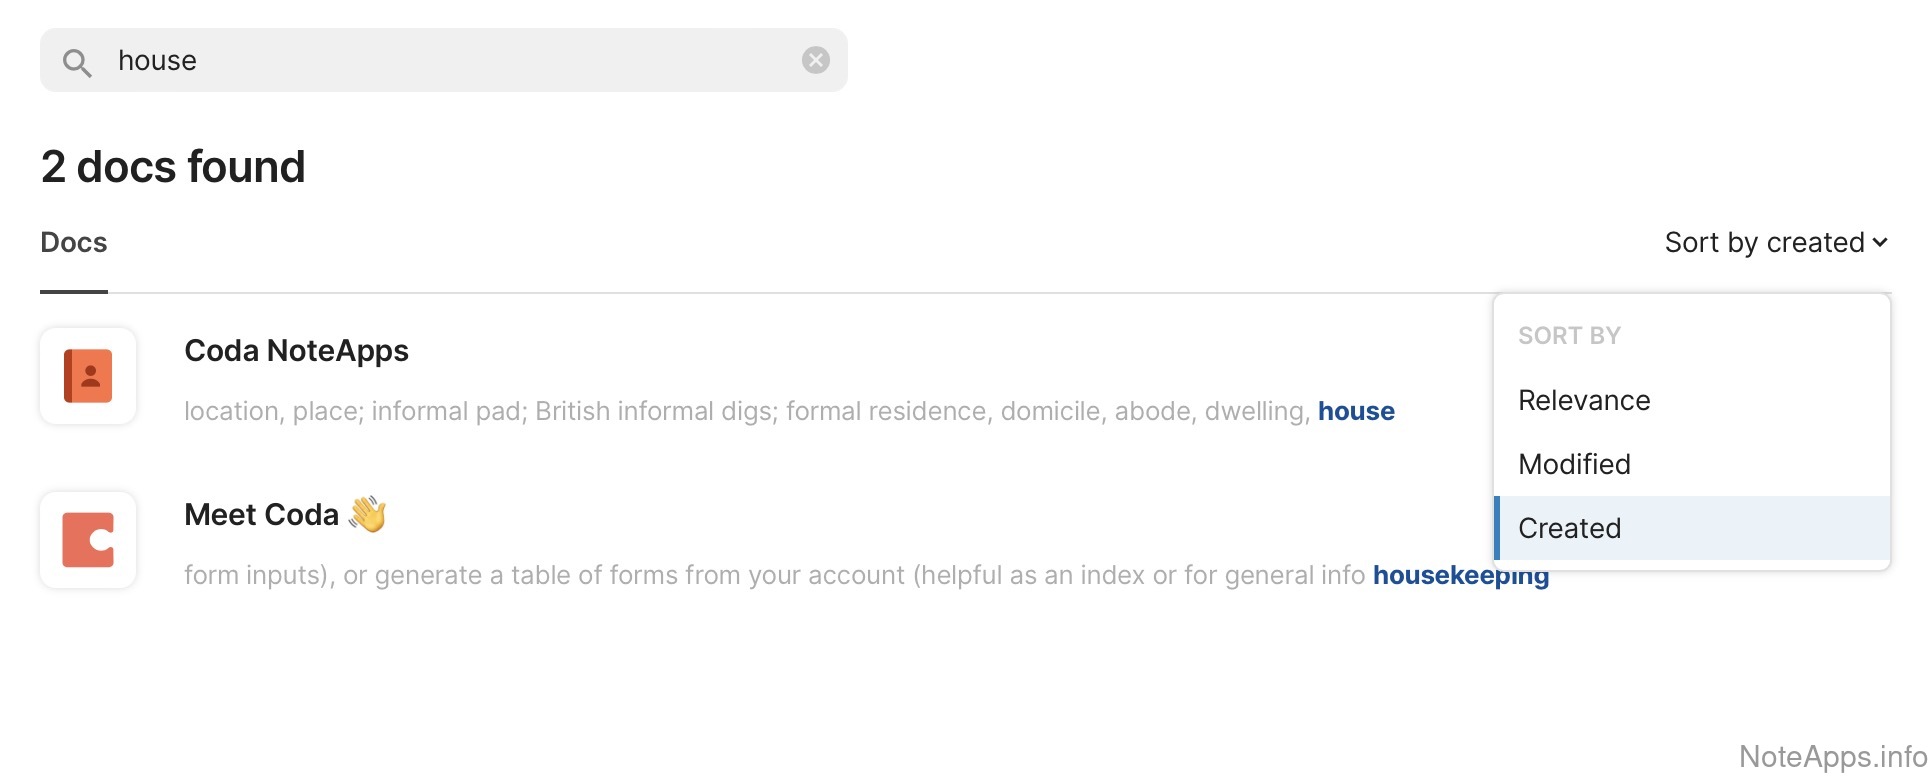Click the Coda NoteApps result snippet text
This screenshot has height=776, width=1930.
(x=747, y=411)
